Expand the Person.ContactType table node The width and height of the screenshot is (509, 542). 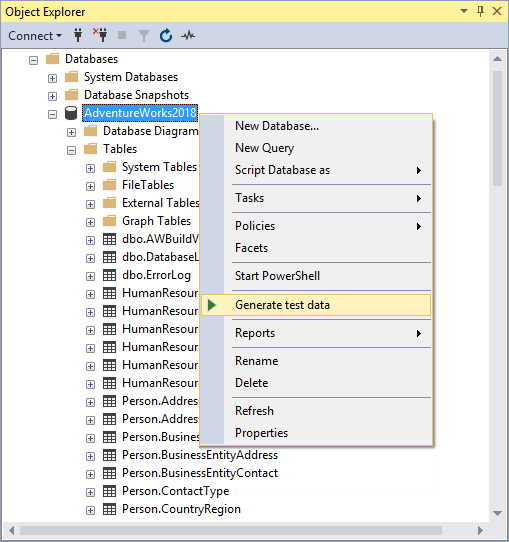click(x=91, y=492)
